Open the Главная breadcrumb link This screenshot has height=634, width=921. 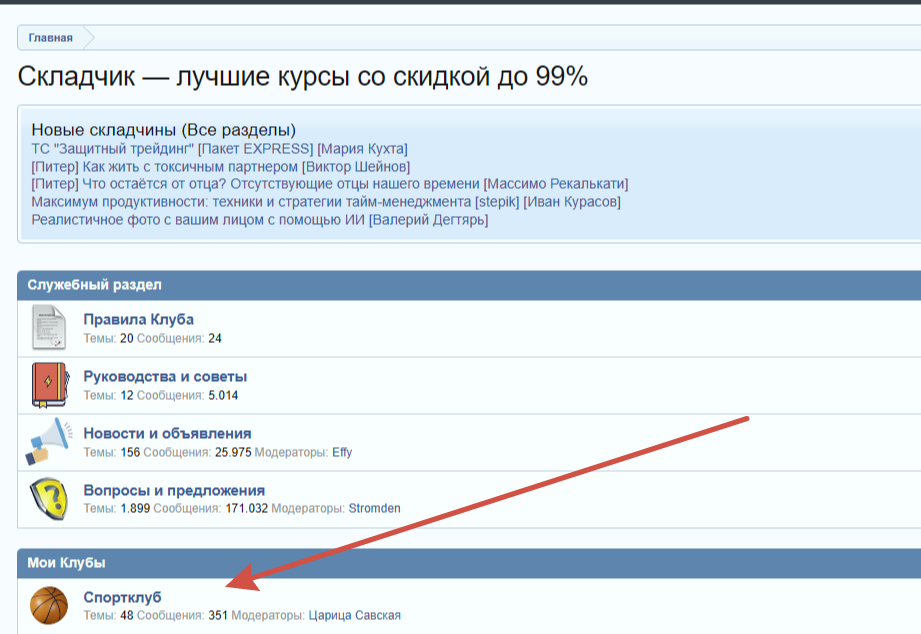point(51,38)
